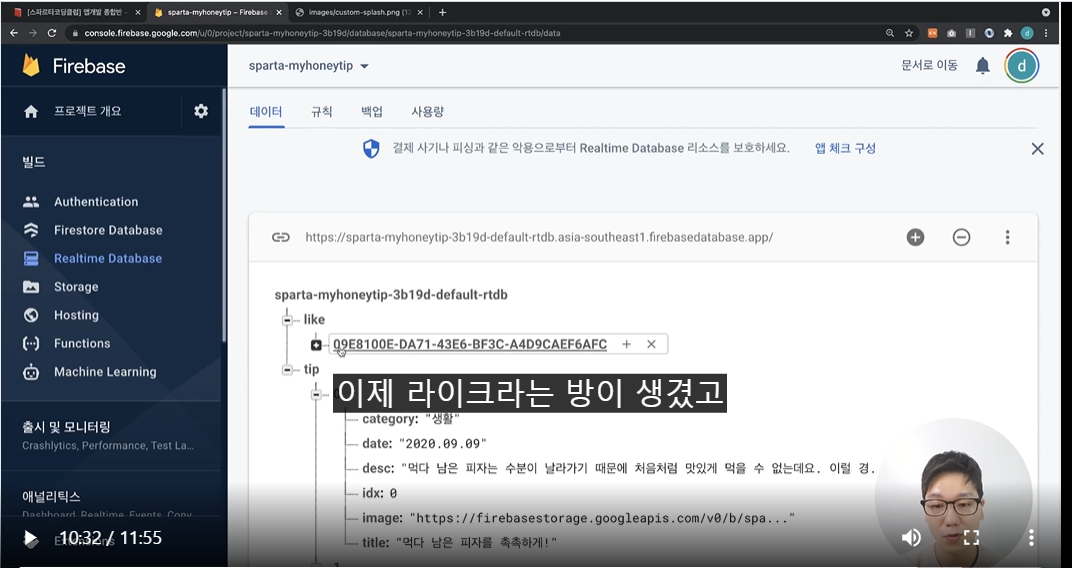Go back in browser history
The width and height of the screenshot is (1072, 568).
tap(14, 33)
